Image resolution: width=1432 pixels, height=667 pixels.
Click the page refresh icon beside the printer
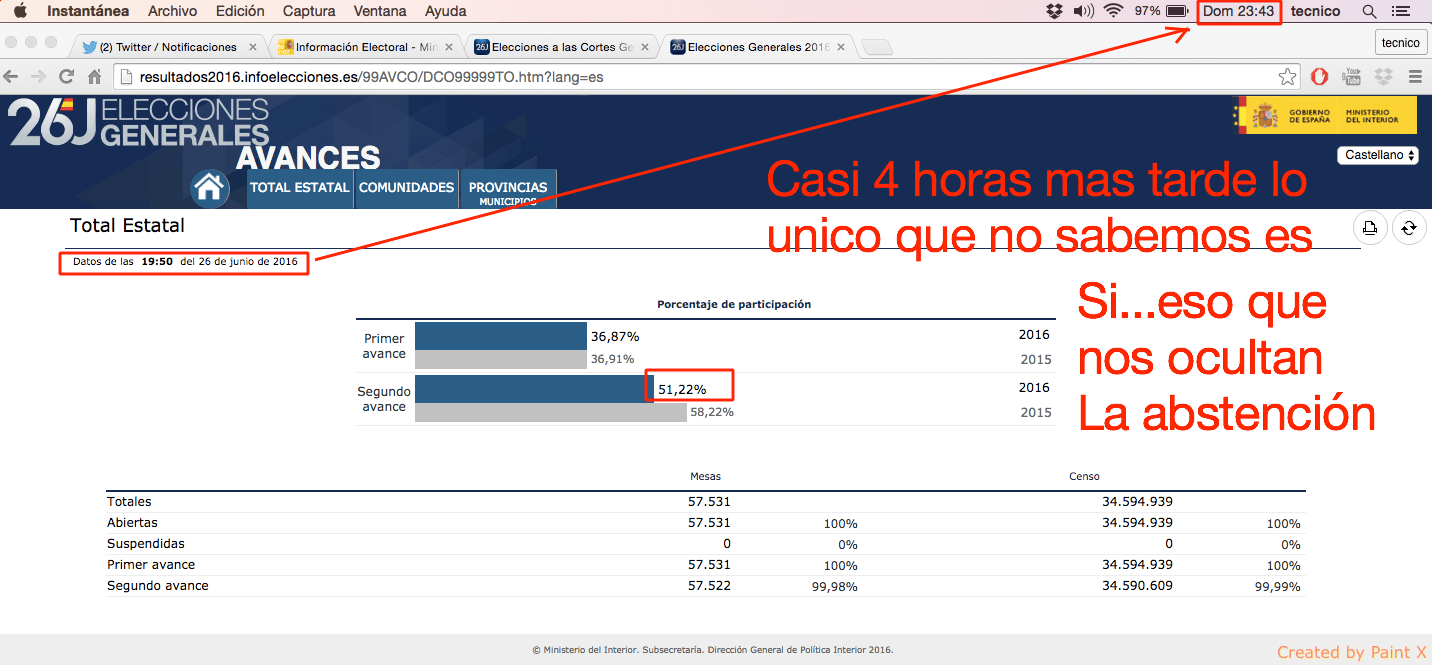click(1408, 228)
